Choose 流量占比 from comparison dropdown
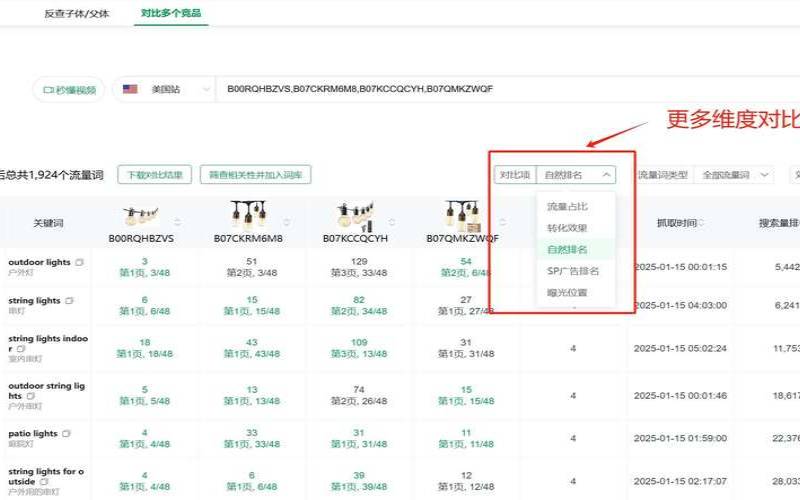This screenshot has height=500, width=800. pyautogui.click(x=567, y=207)
